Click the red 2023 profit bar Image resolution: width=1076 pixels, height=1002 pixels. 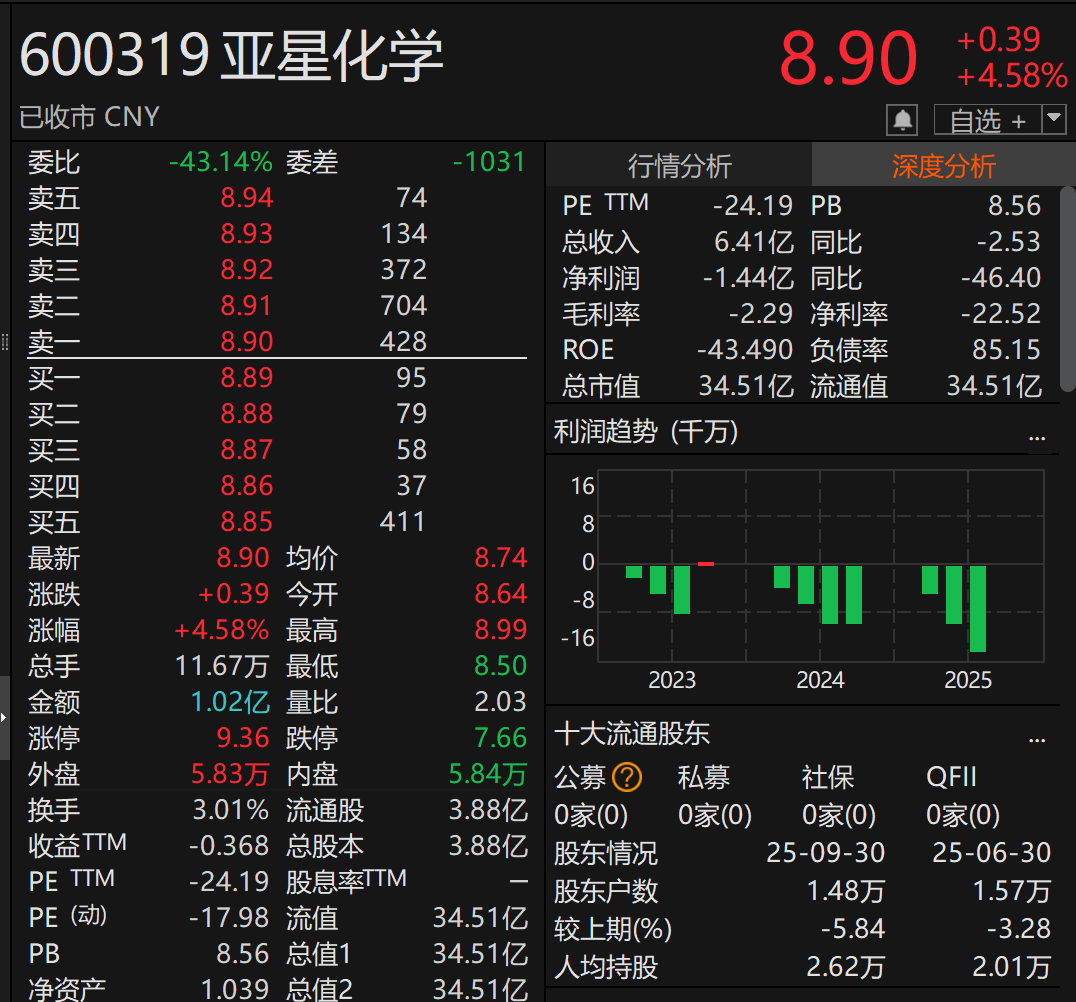[x=706, y=563]
